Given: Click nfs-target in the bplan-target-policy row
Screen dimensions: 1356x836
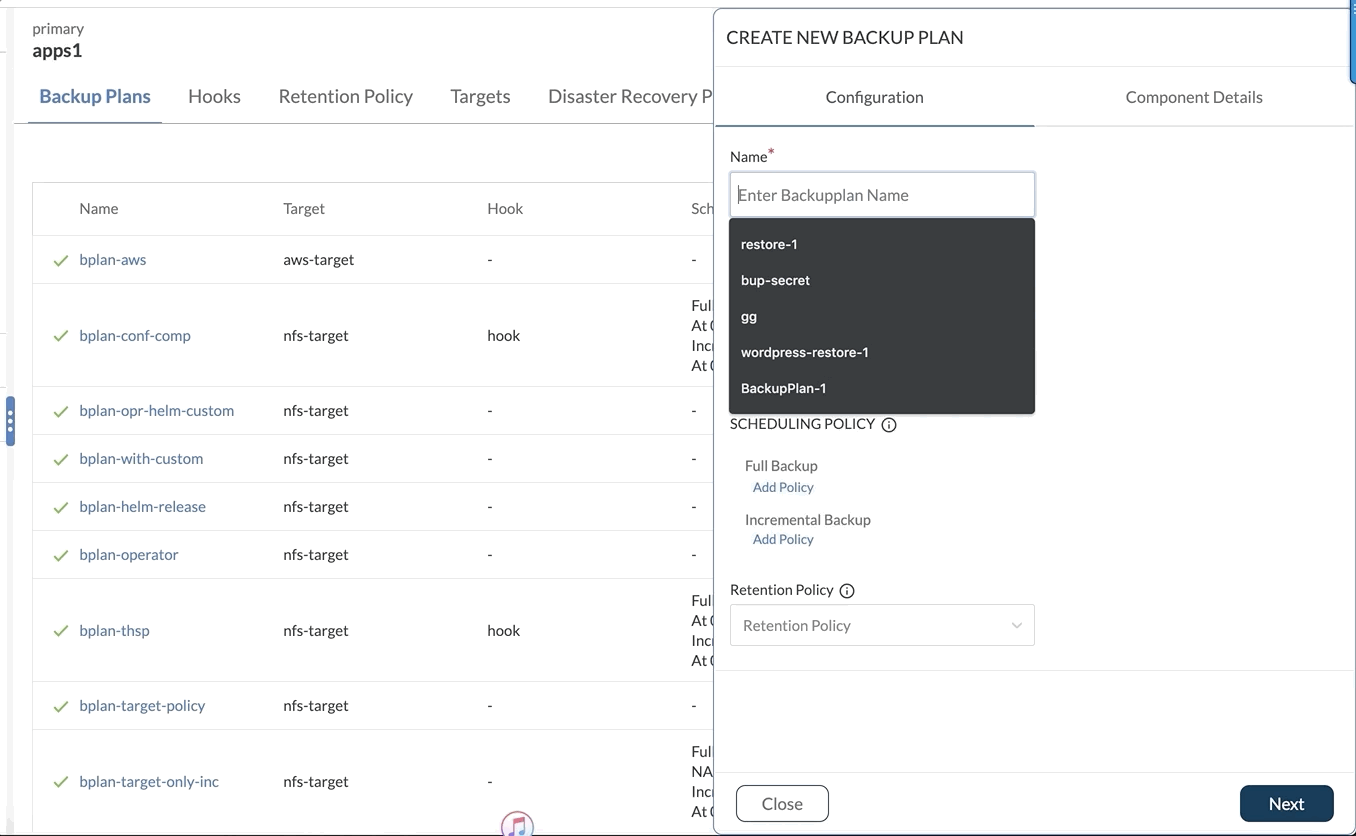Looking at the screenshot, I should pos(316,705).
